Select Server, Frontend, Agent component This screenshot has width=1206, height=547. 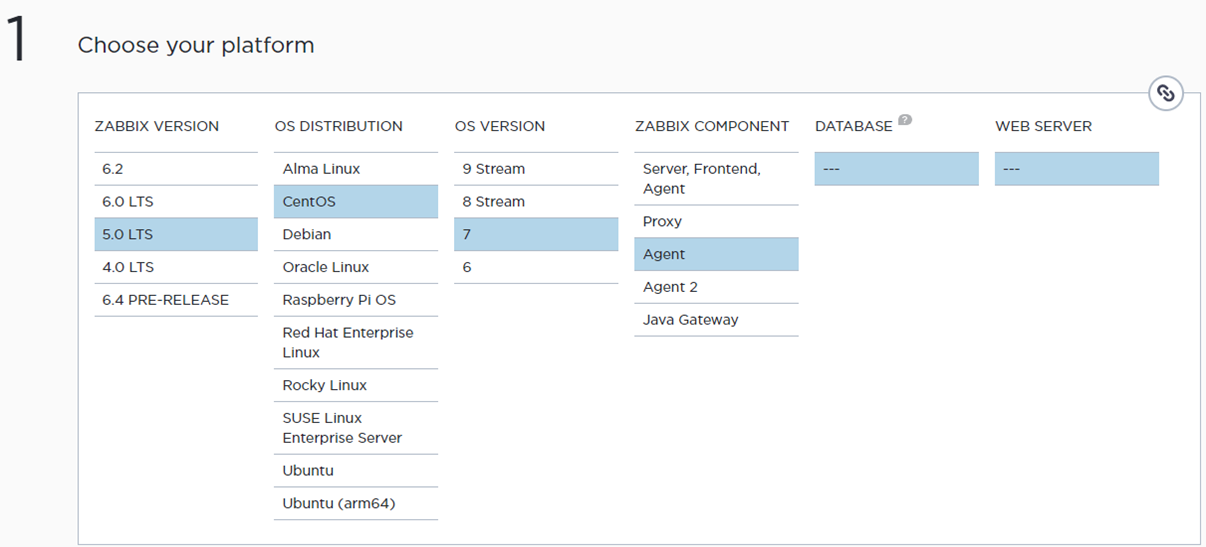716,179
